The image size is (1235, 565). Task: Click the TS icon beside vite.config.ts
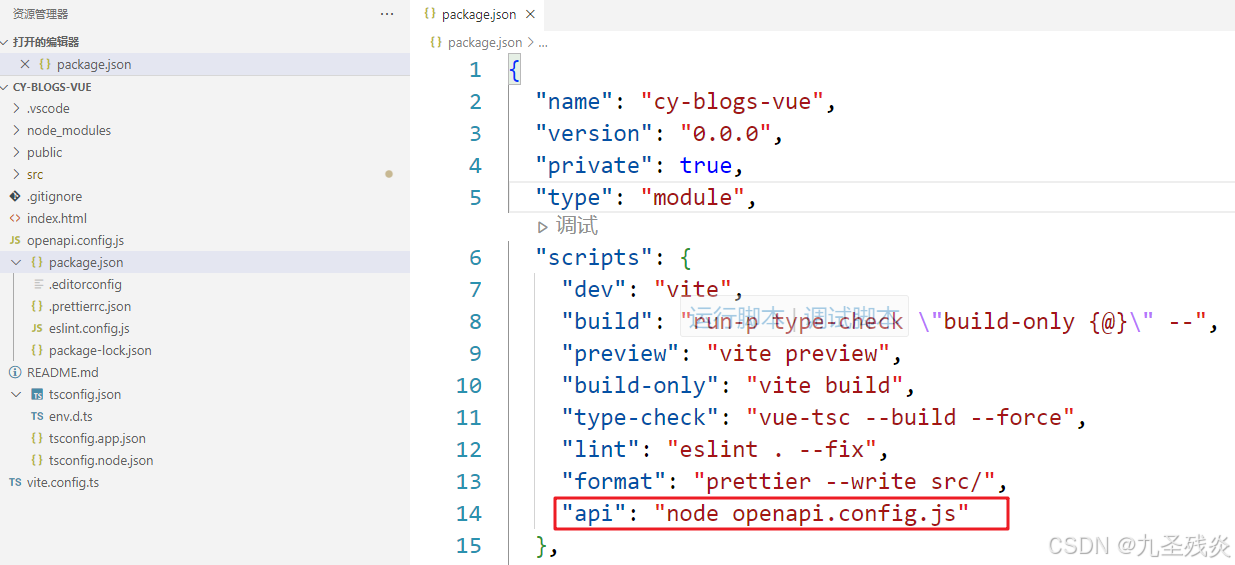point(15,482)
